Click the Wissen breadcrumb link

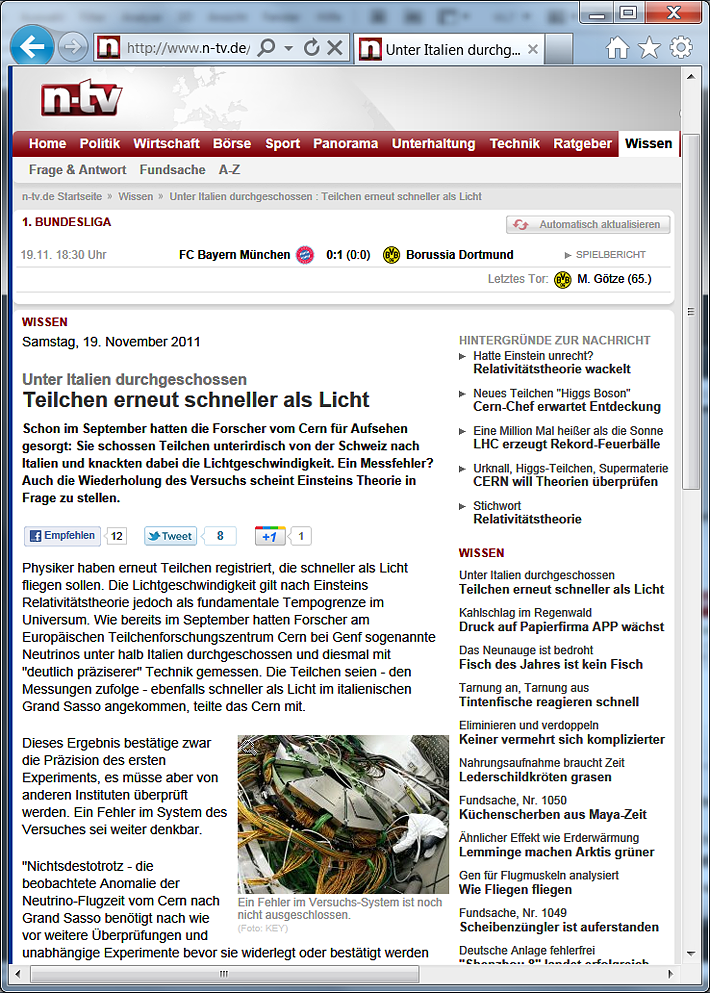click(136, 196)
